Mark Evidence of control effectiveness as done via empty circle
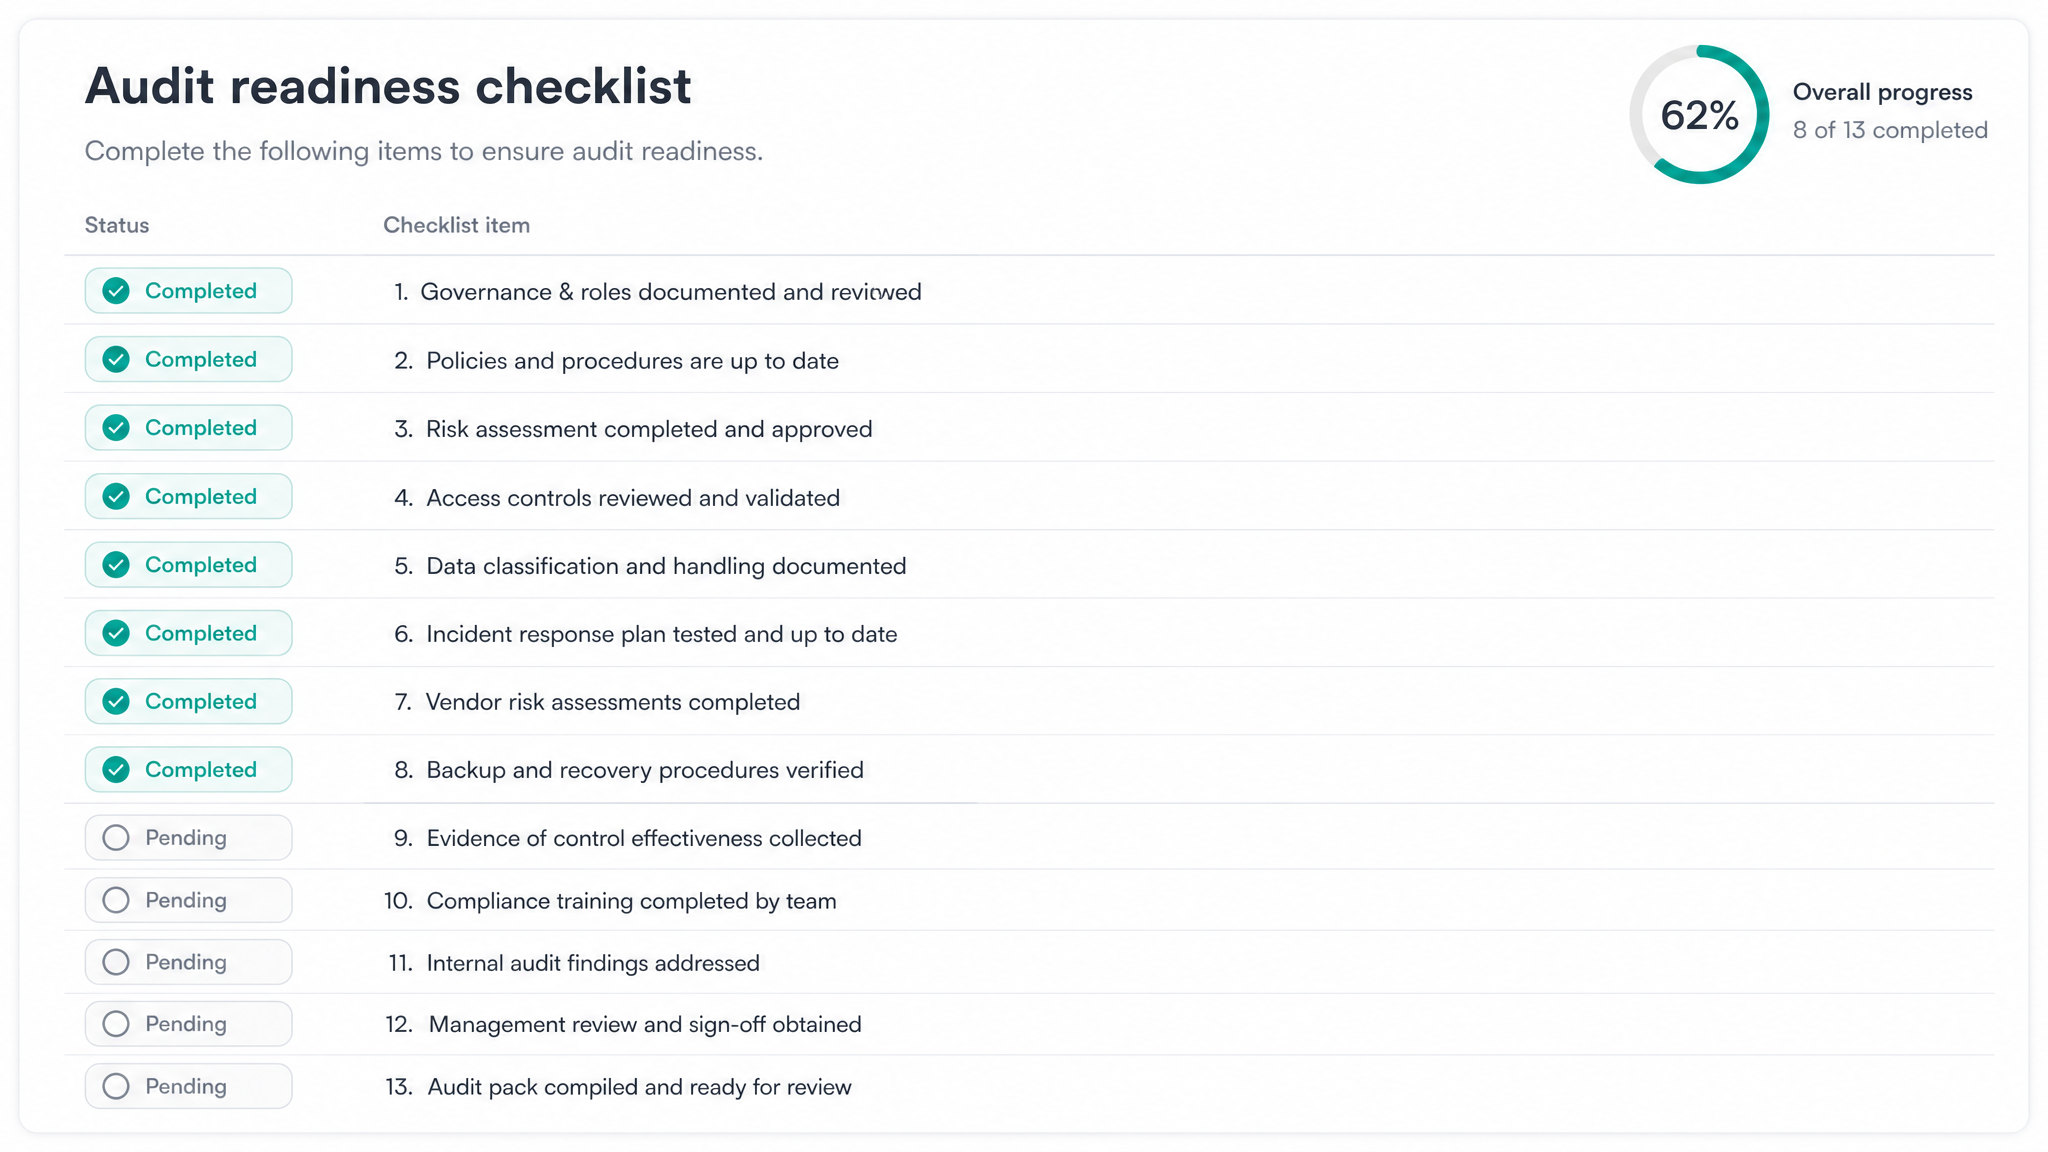2048x1152 pixels. point(116,838)
